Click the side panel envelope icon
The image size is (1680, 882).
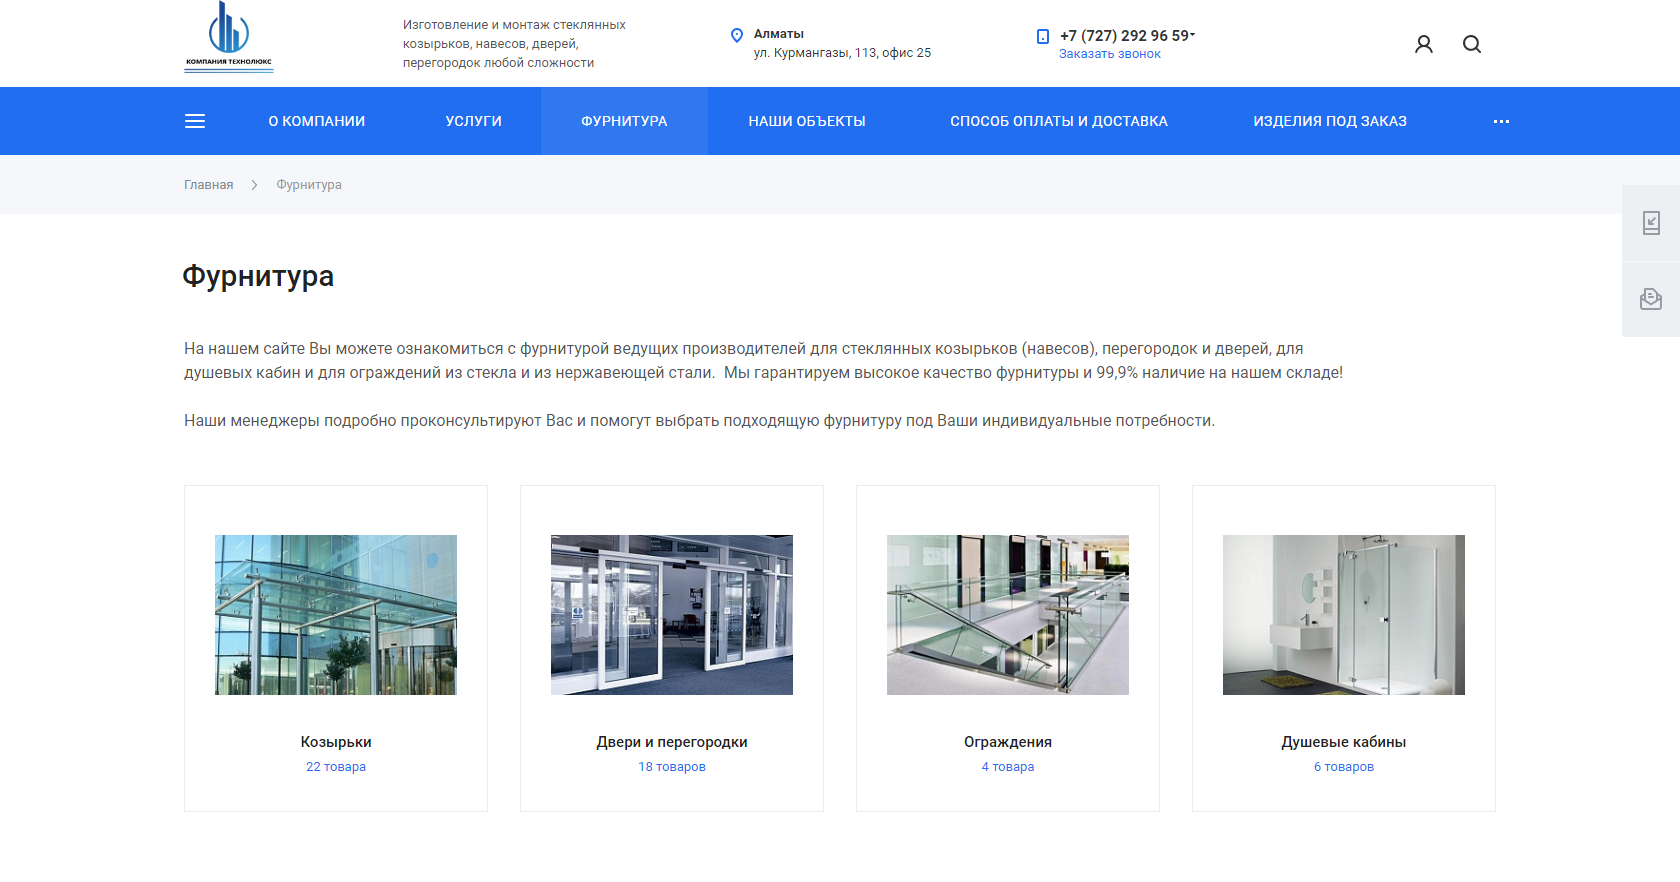pos(1651,299)
